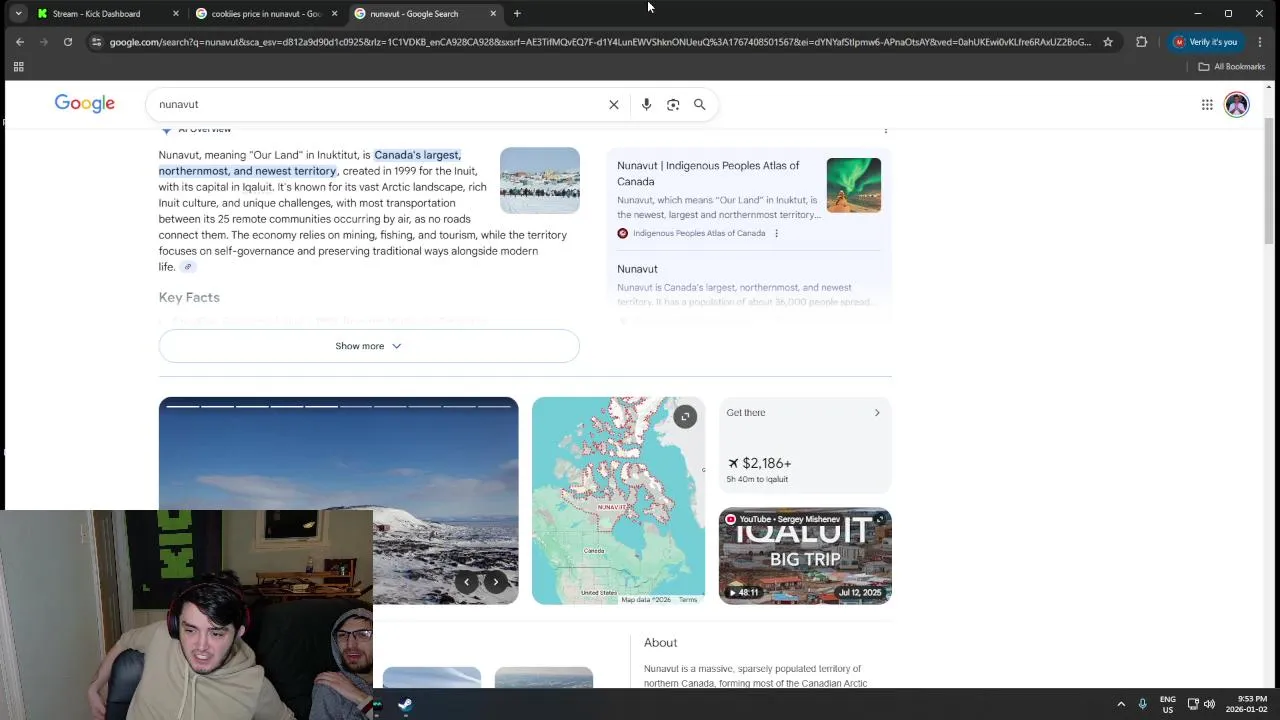
Task: Open the ENG US language switcher
Action: tap(1168, 704)
